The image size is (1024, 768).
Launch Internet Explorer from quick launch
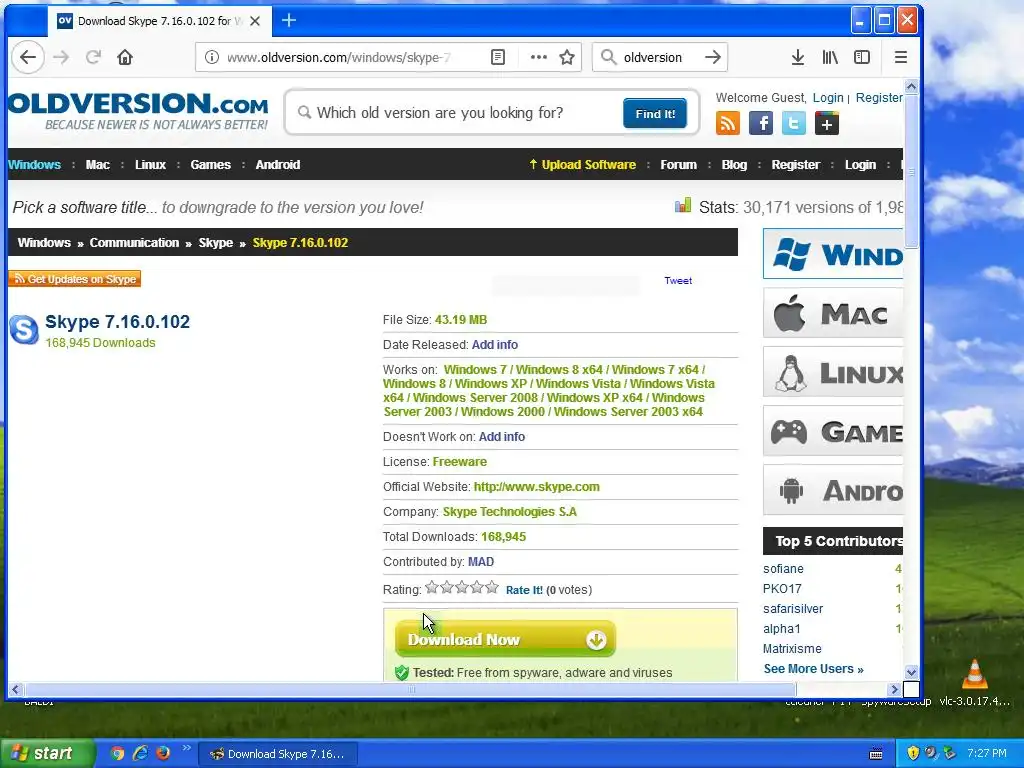pos(140,753)
